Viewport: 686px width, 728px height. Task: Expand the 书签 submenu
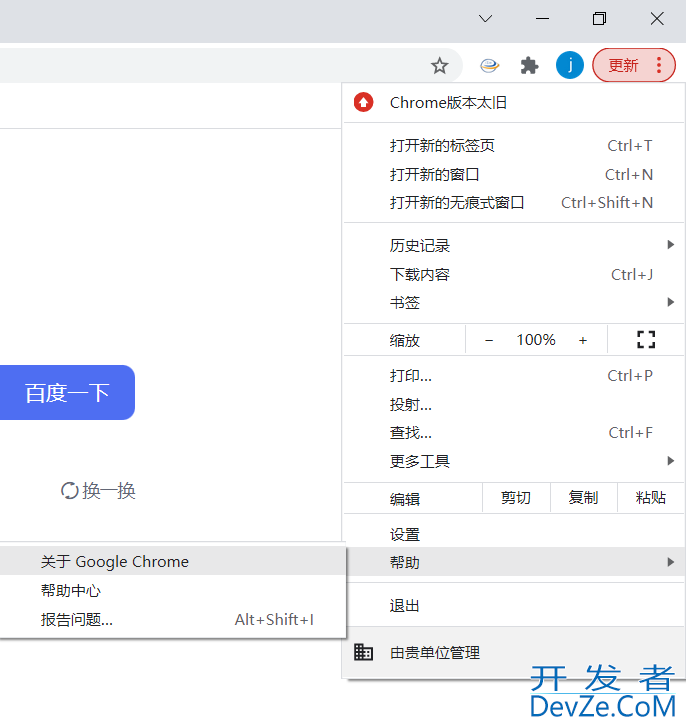pyautogui.click(x=514, y=303)
